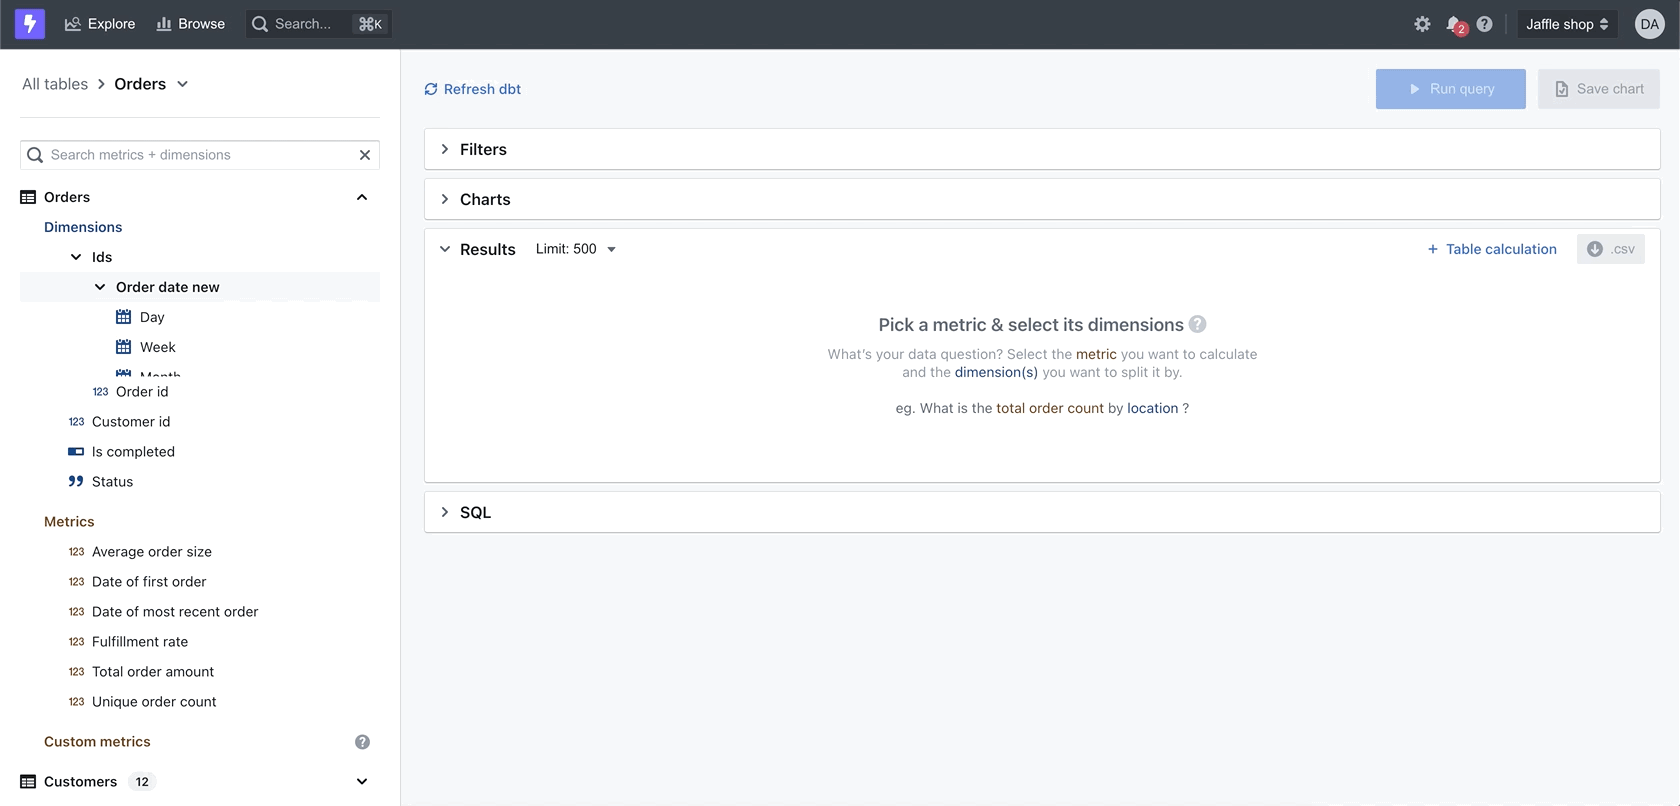Expand the Customers table section
This screenshot has height=806, width=1680.
click(362, 782)
